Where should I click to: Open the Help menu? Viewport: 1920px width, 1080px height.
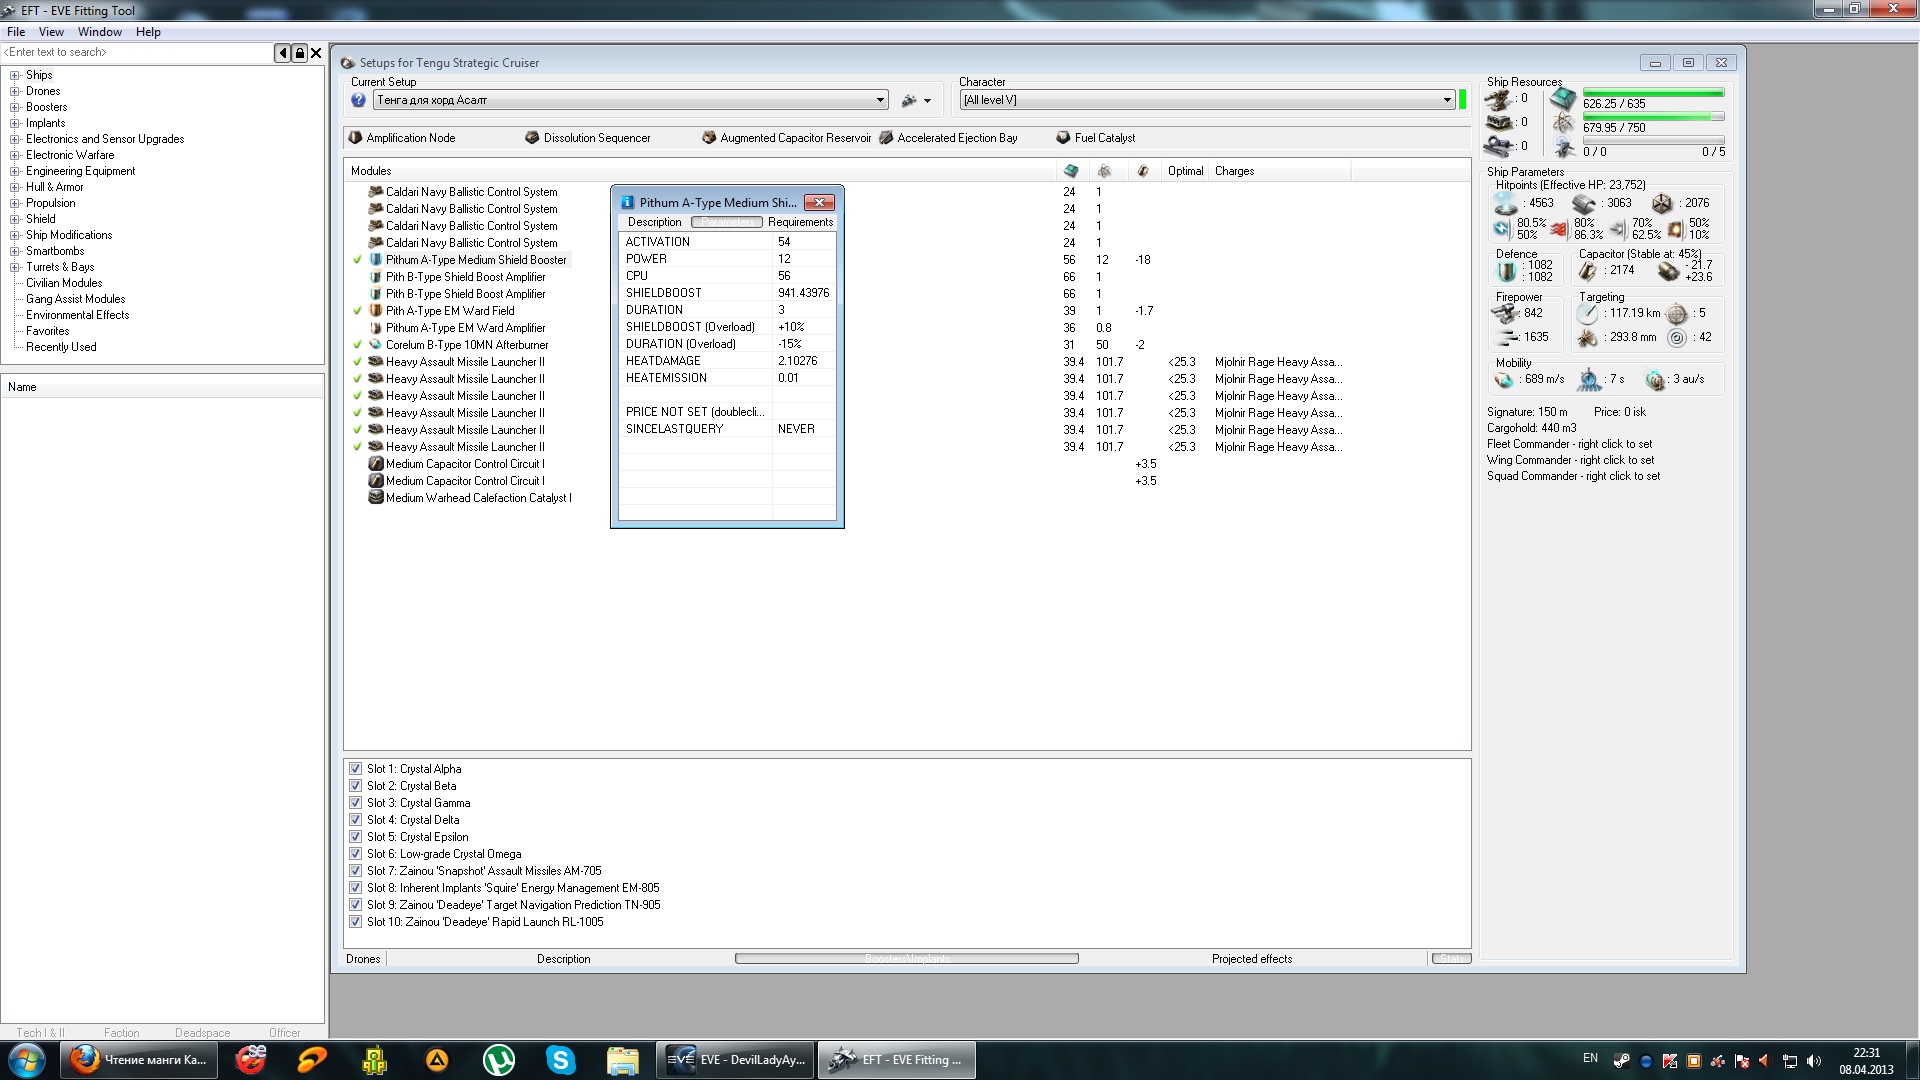click(148, 32)
